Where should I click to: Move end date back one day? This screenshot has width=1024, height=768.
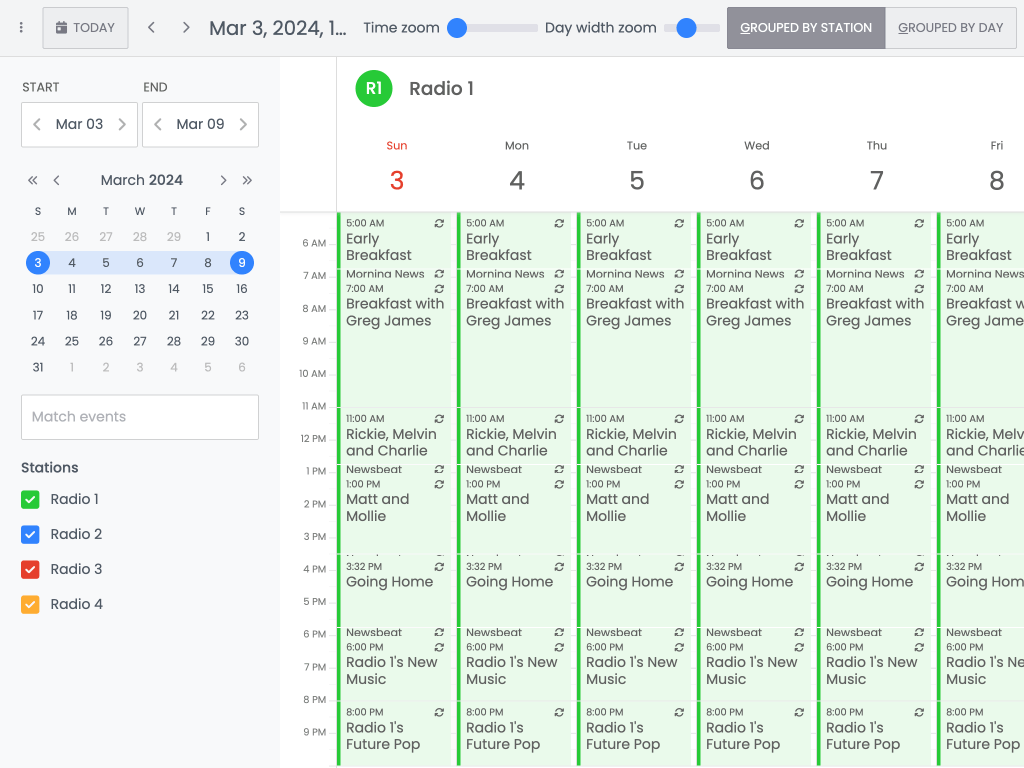(158, 124)
